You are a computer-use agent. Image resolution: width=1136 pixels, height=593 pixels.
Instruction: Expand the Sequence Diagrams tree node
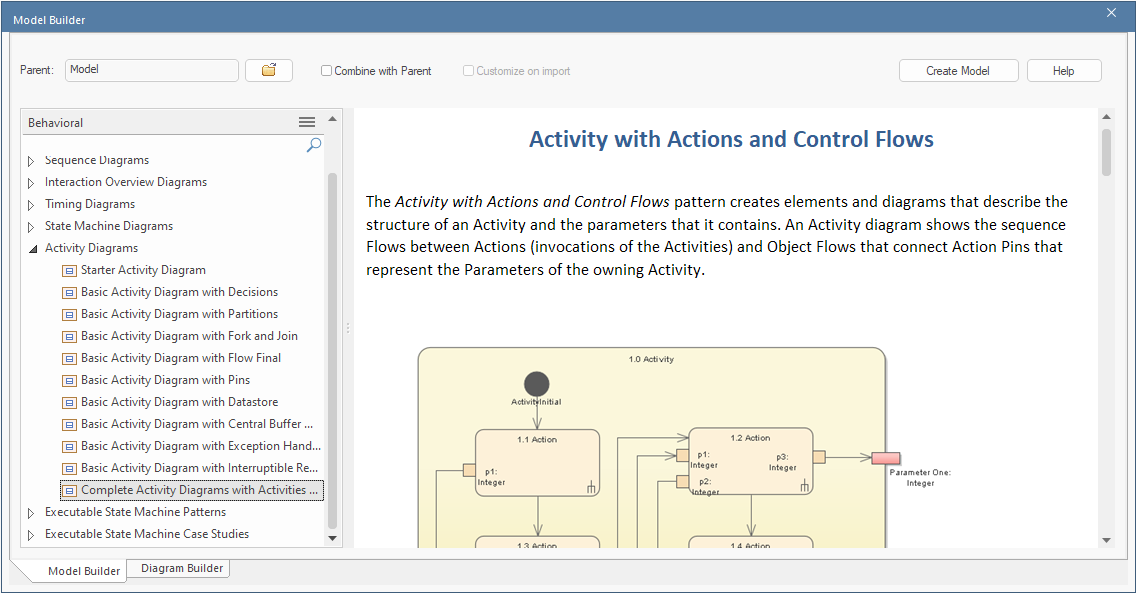tap(31, 161)
